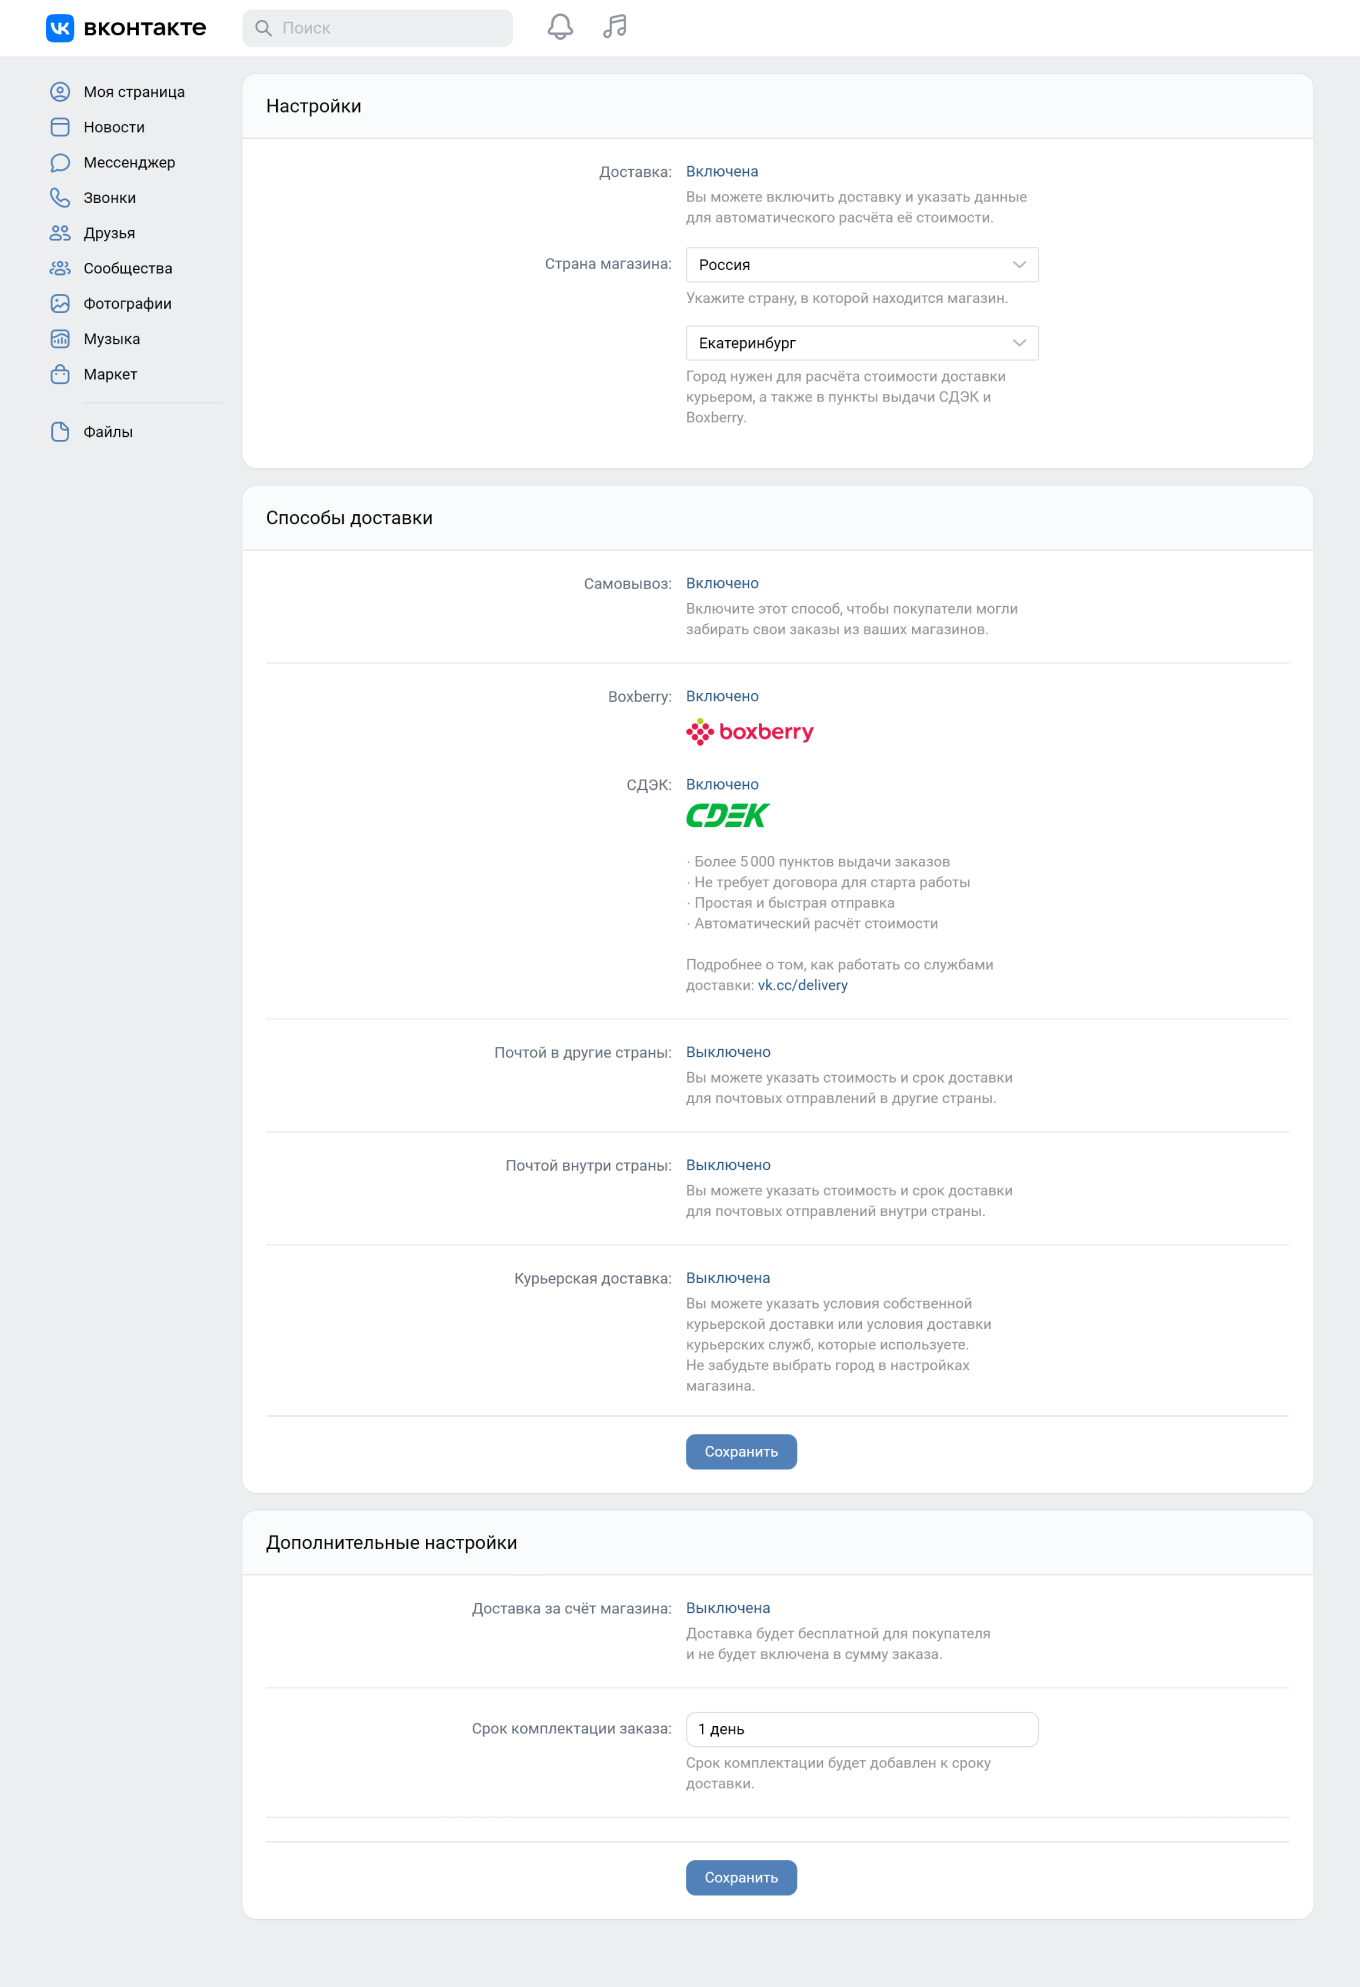Screen dimensions: 1360x1987
Task: Open the Files sidebar icon
Action: [60, 432]
